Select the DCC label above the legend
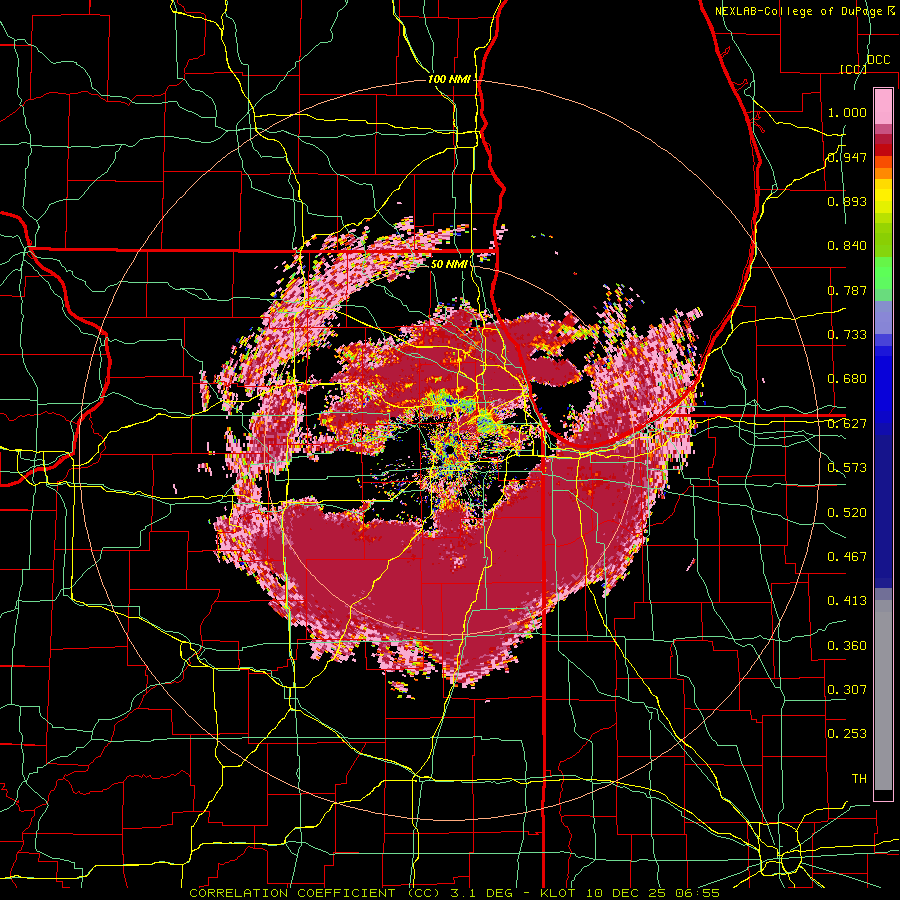900x900 pixels. tap(879, 60)
